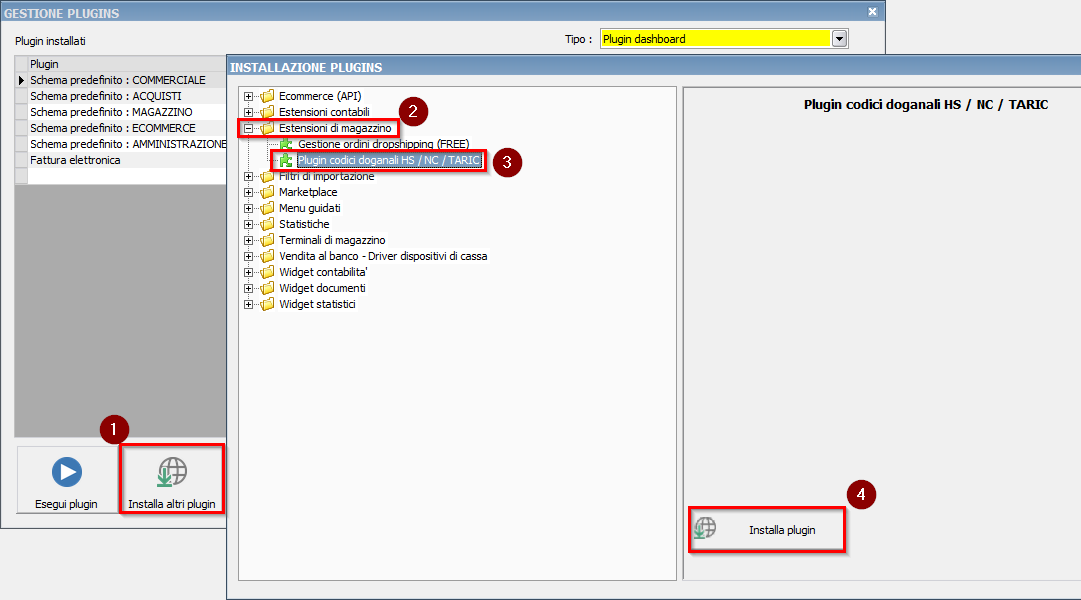
Task: Click the Esegui plugin play icon
Action: (x=67, y=472)
